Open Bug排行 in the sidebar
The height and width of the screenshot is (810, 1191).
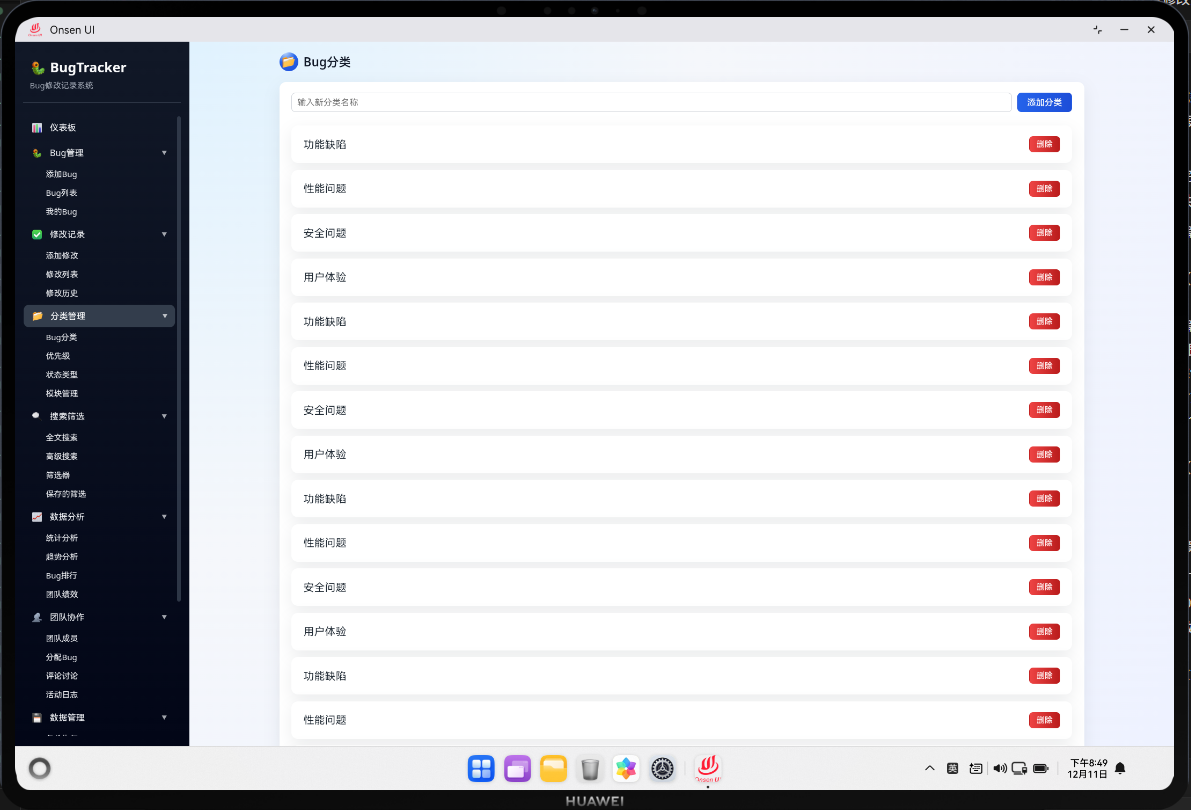click(x=62, y=576)
